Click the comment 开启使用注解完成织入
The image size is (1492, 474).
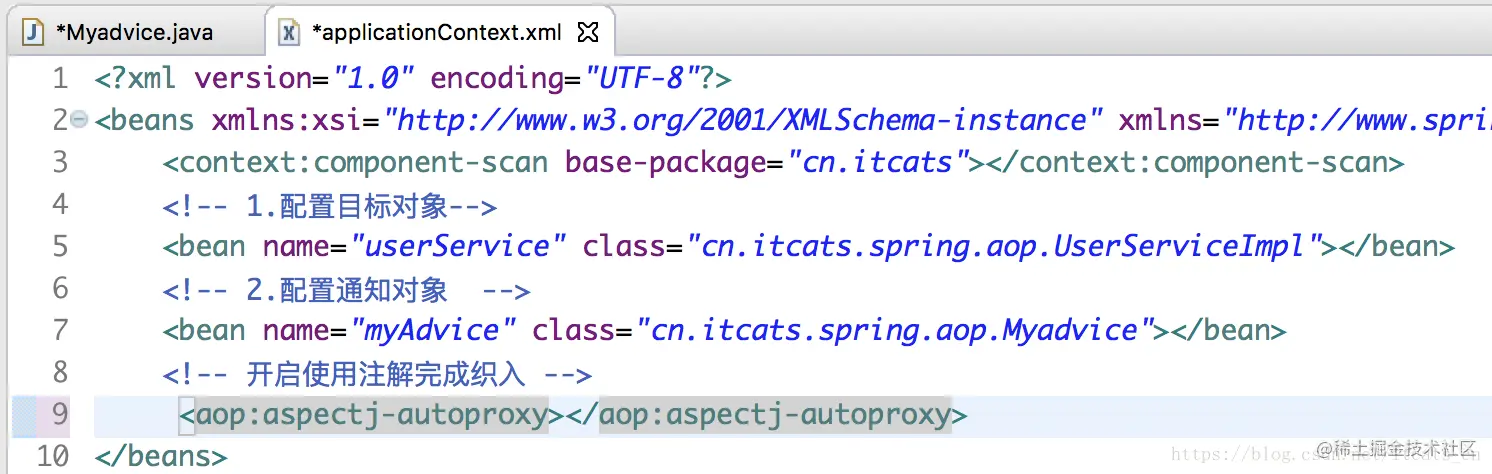tap(378, 374)
